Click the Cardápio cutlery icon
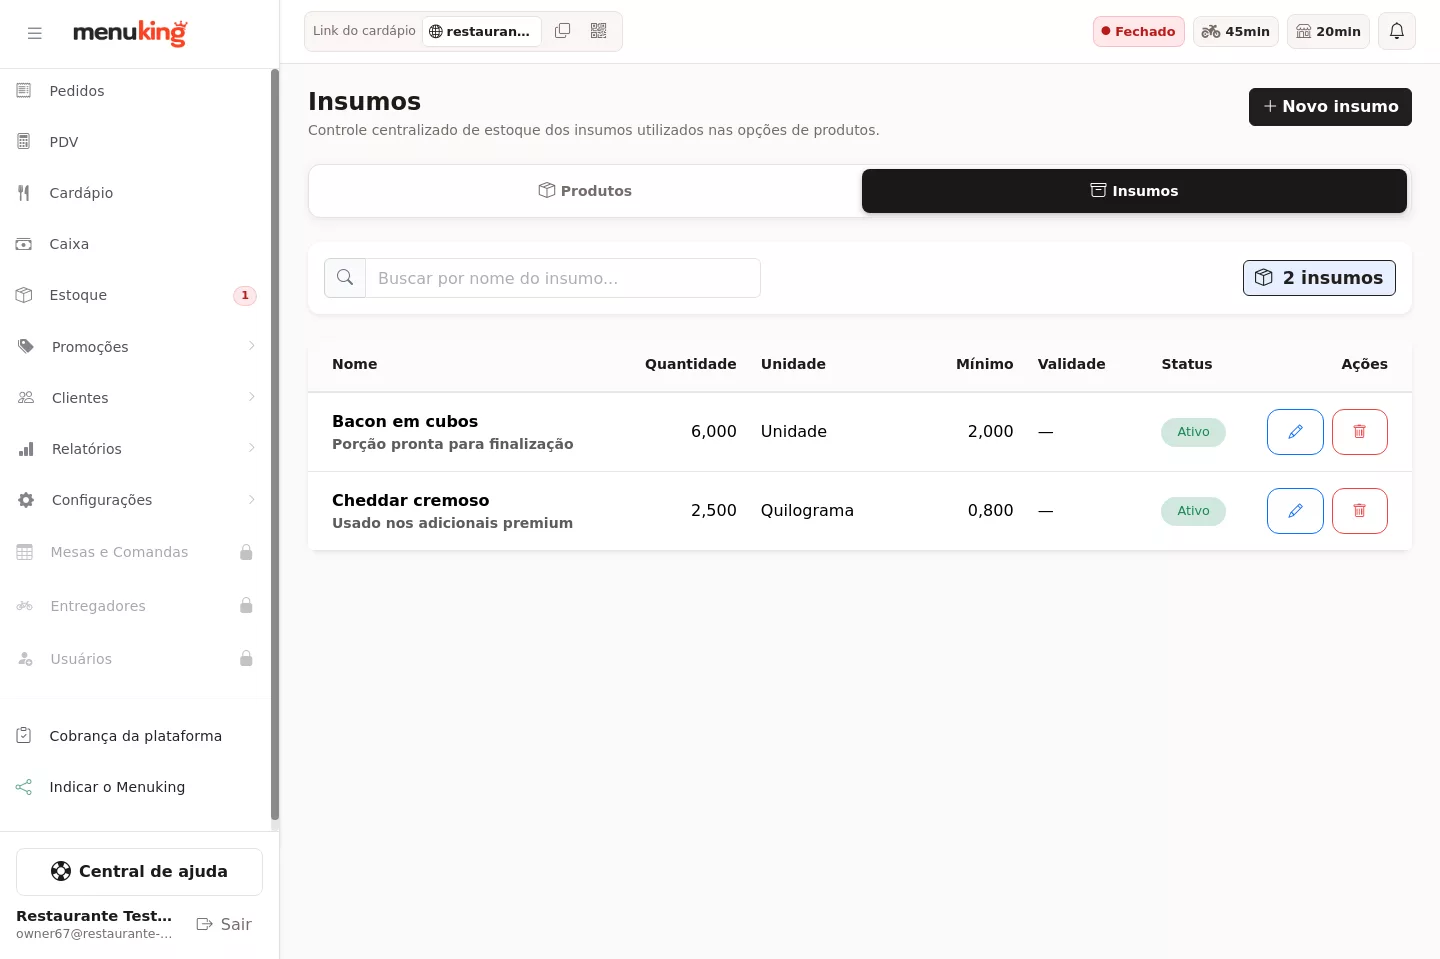 tap(24, 193)
